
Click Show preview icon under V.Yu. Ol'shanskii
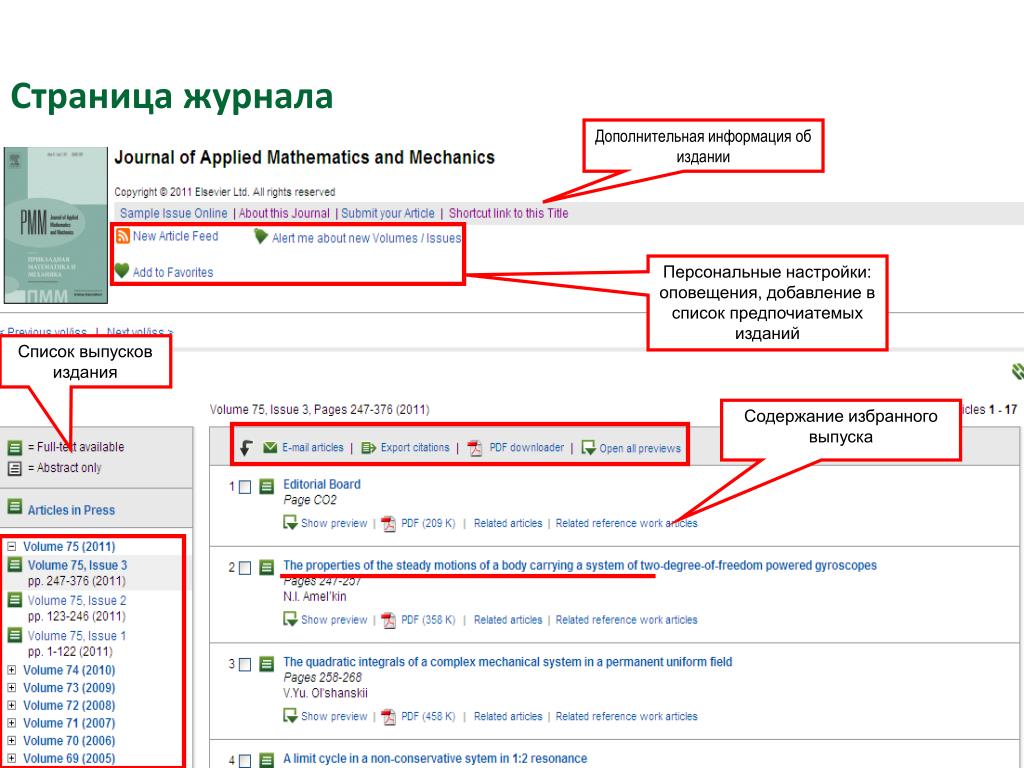(x=290, y=716)
